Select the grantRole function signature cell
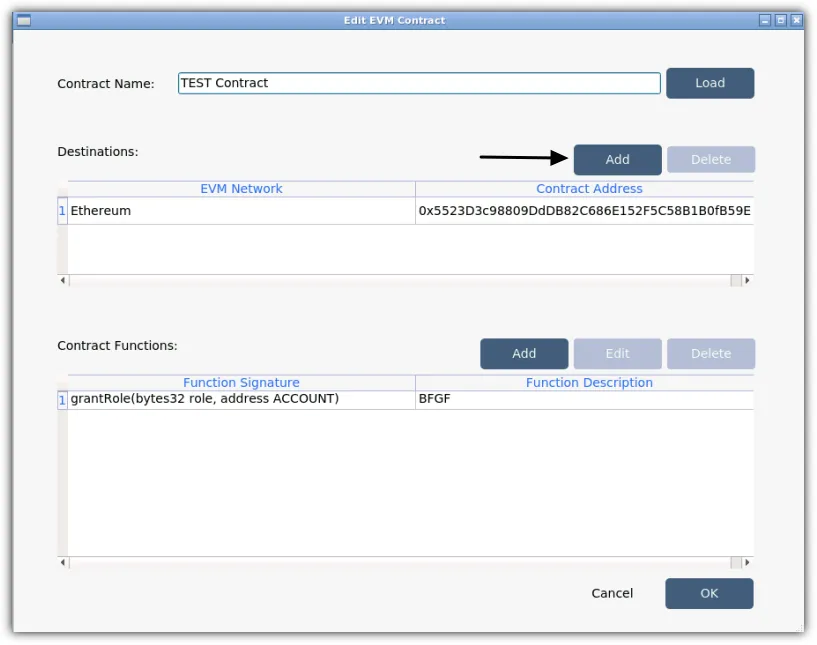817x645 pixels. click(x=241, y=400)
